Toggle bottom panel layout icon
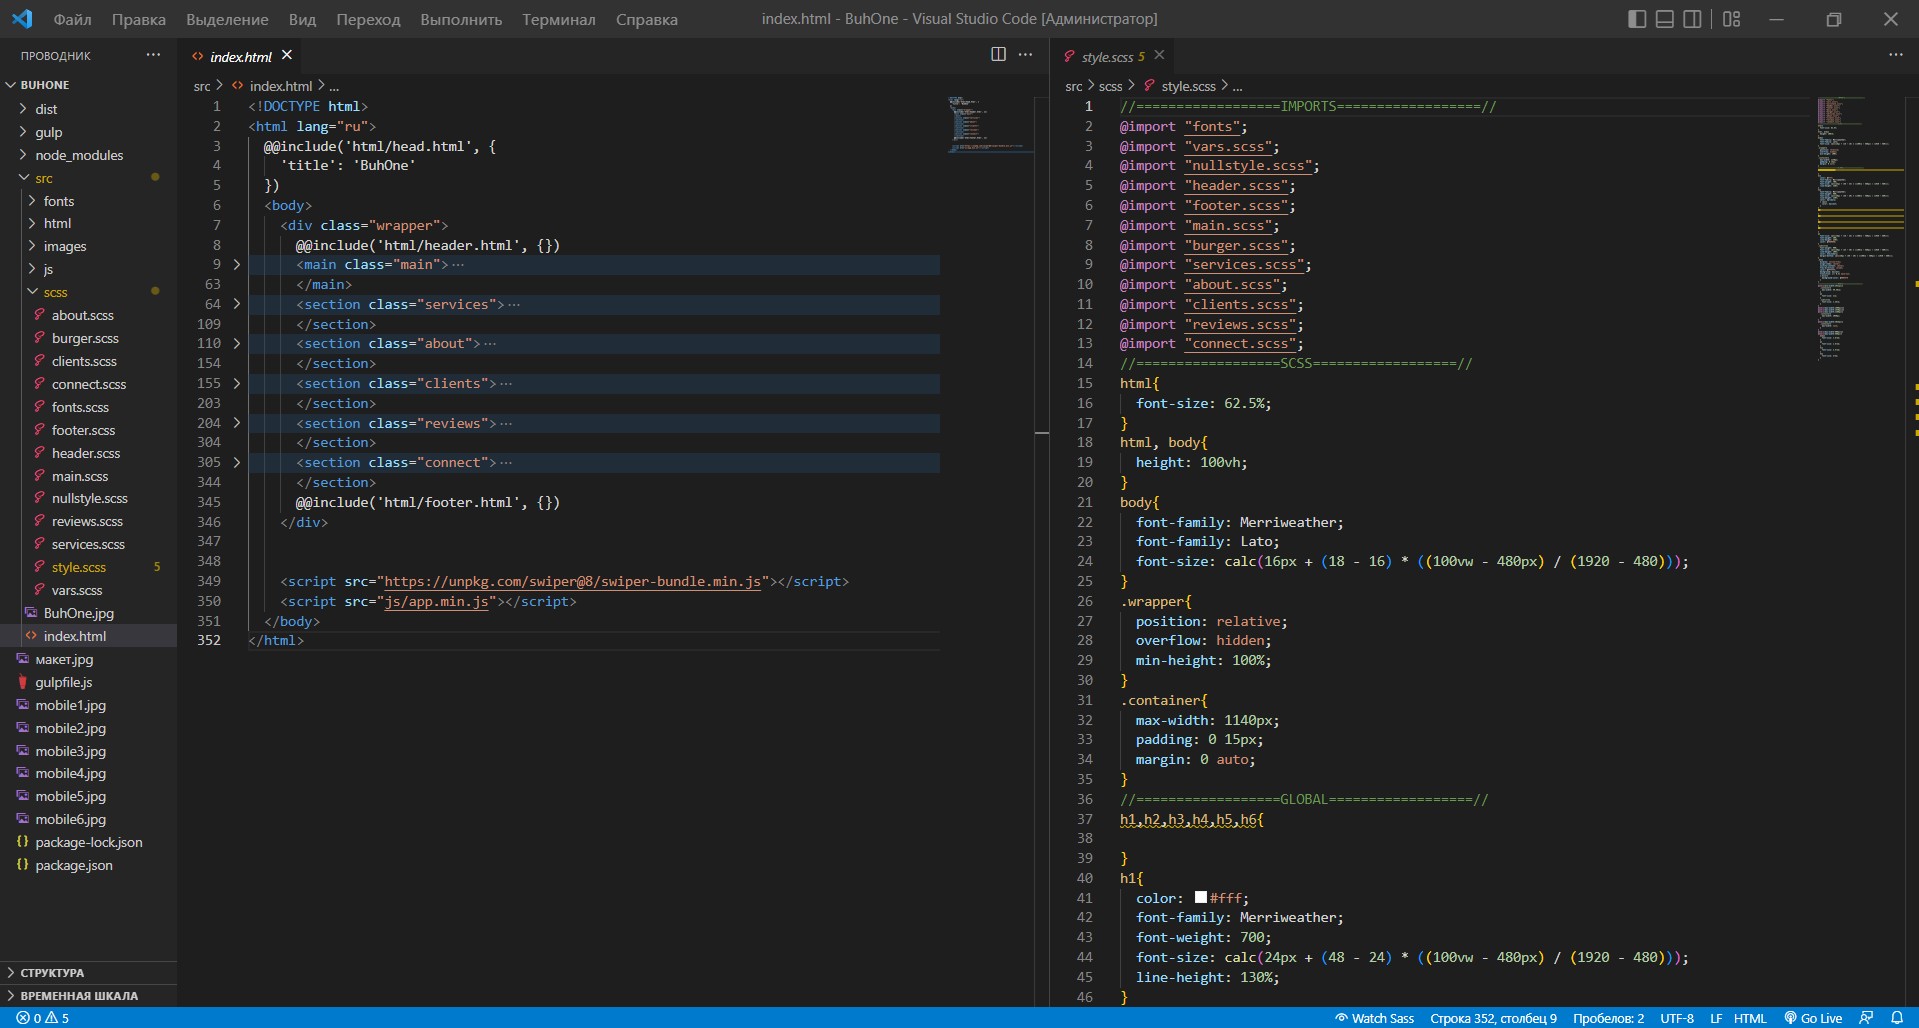The image size is (1919, 1028). (1665, 19)
